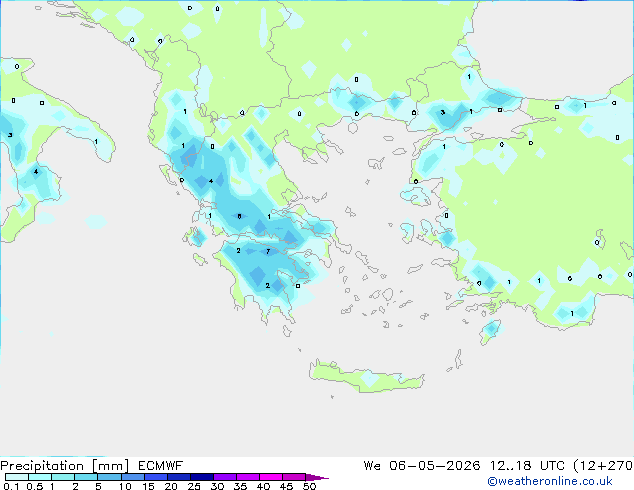Viewport: 634px width, 490px height.
Task: Click the legend label '45'
Action: tap(286, 486)
